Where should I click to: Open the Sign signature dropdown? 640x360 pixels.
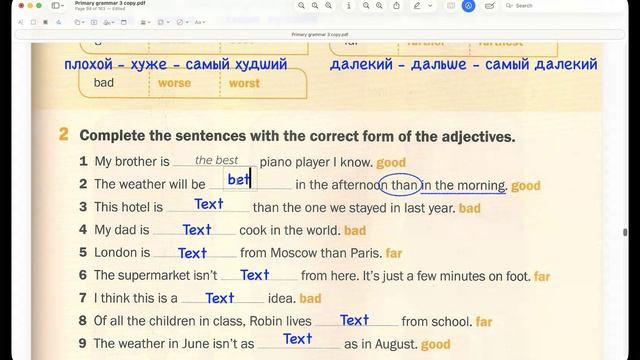pos(109,22)
